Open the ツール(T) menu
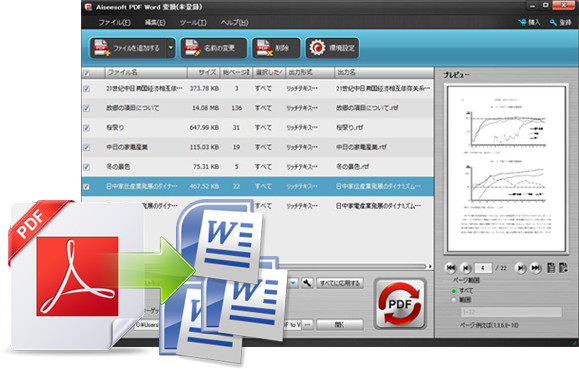 [x=193, y=23]
